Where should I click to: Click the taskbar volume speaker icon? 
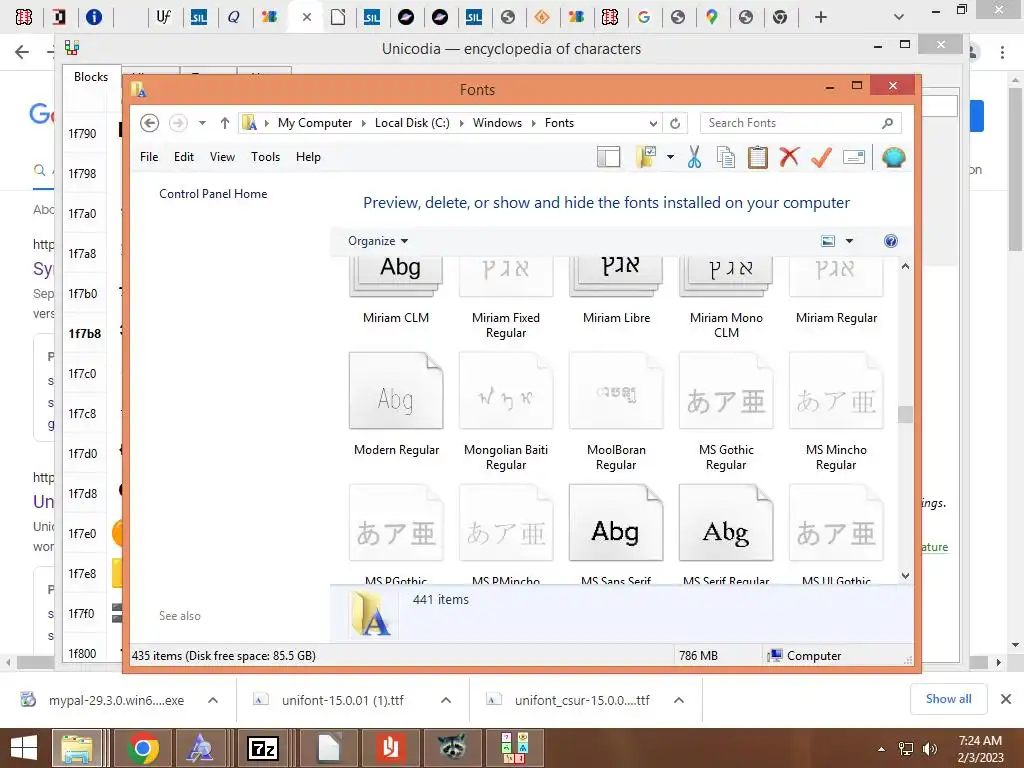[929, 749]
